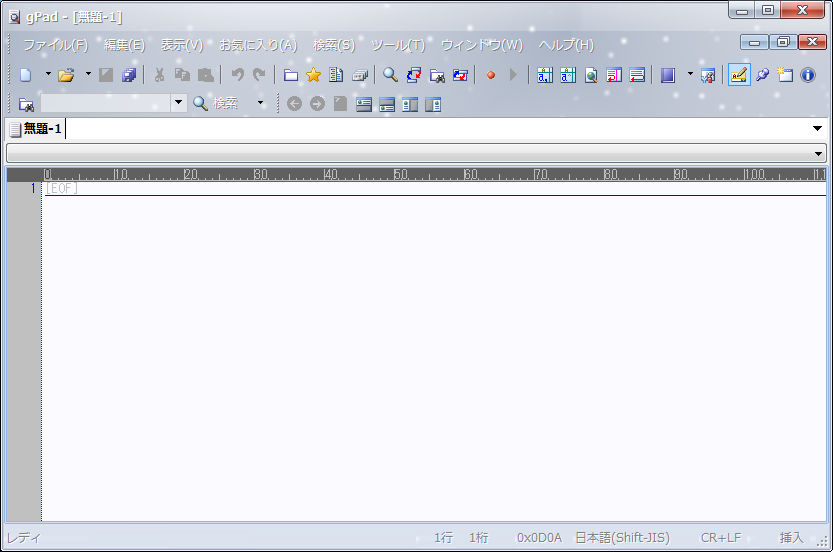833x552 pixels.
Task: Click the blue info icon
Action: click(x=808, y=75)
